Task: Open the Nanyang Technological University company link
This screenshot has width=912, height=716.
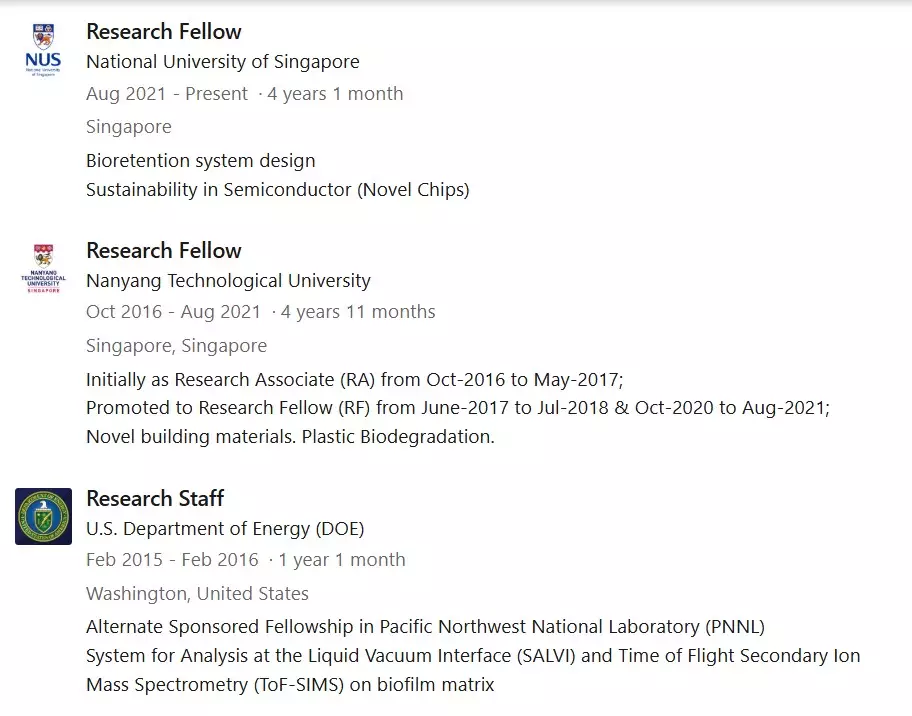Action: (x=228, y=281)
